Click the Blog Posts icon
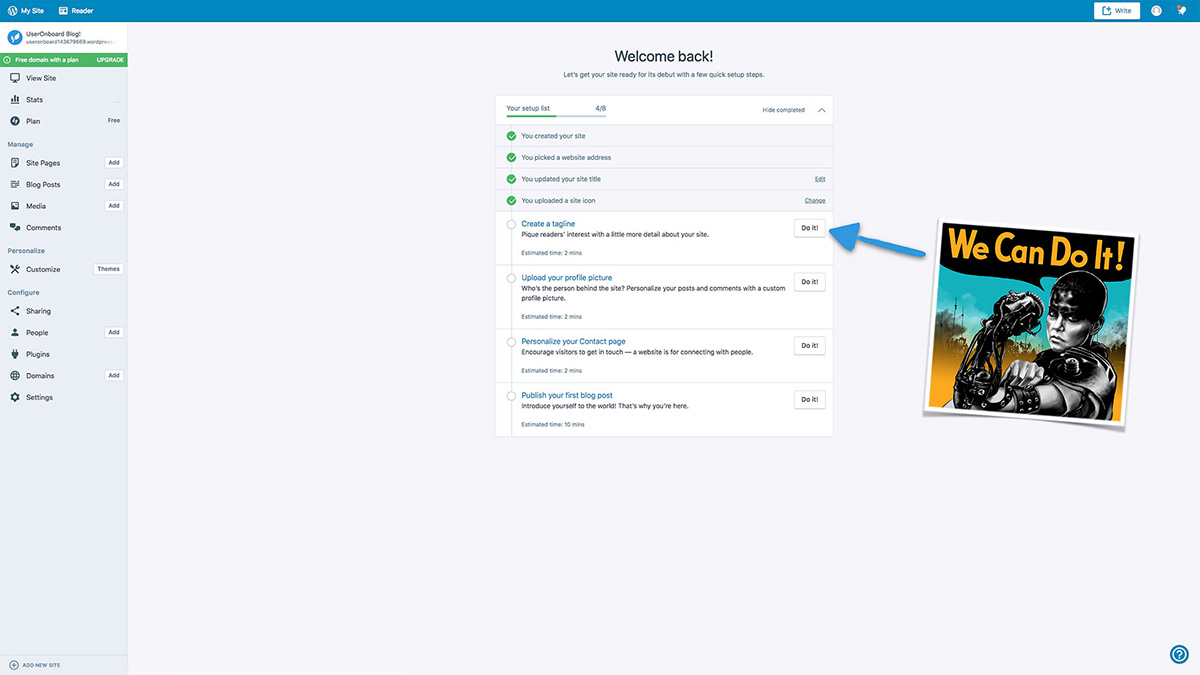Viewport: 1200px width, 675px height. (15, 185)
